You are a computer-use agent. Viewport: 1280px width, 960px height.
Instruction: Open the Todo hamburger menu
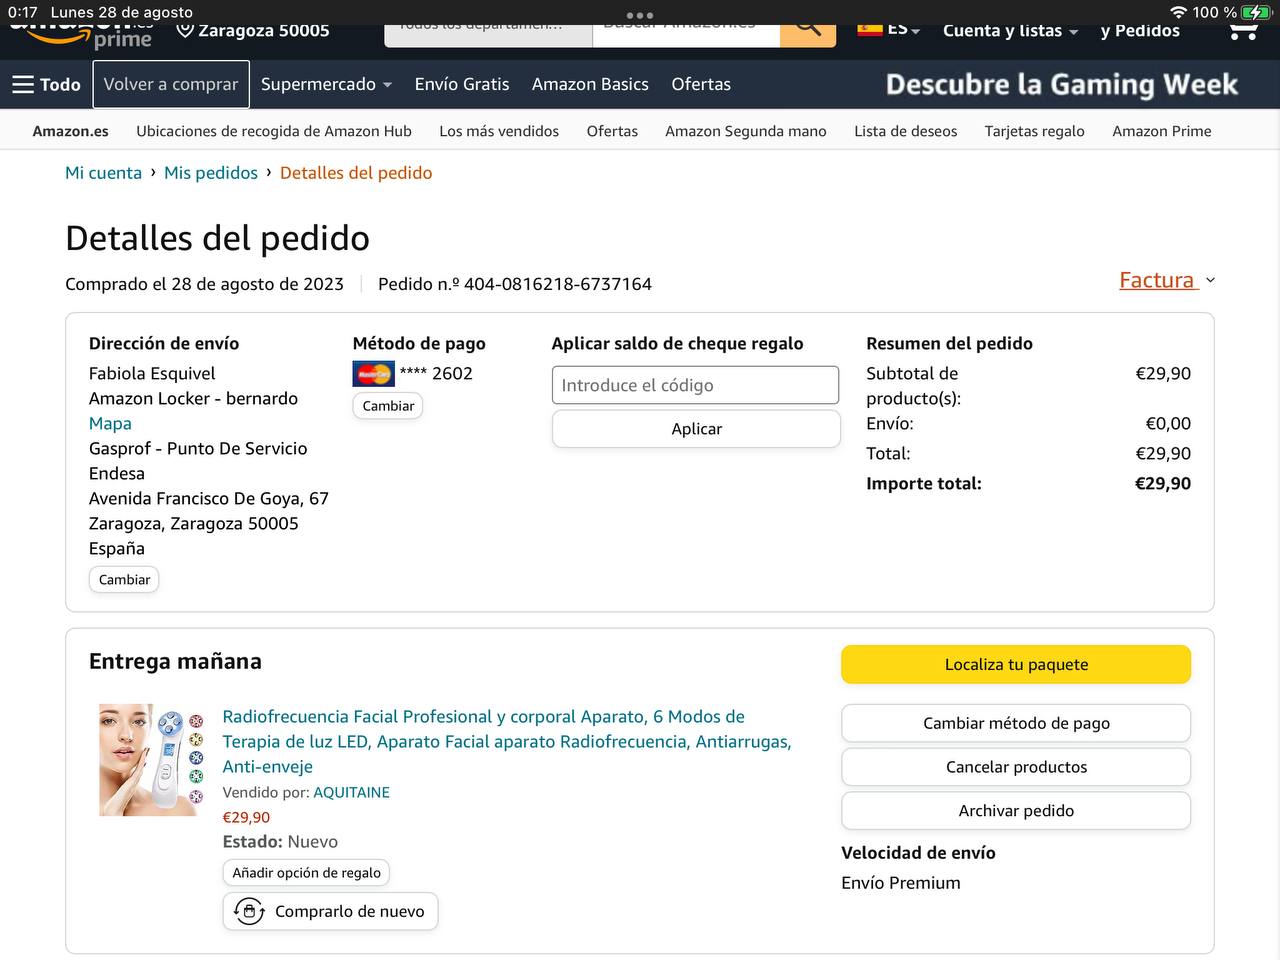(46, 85)
